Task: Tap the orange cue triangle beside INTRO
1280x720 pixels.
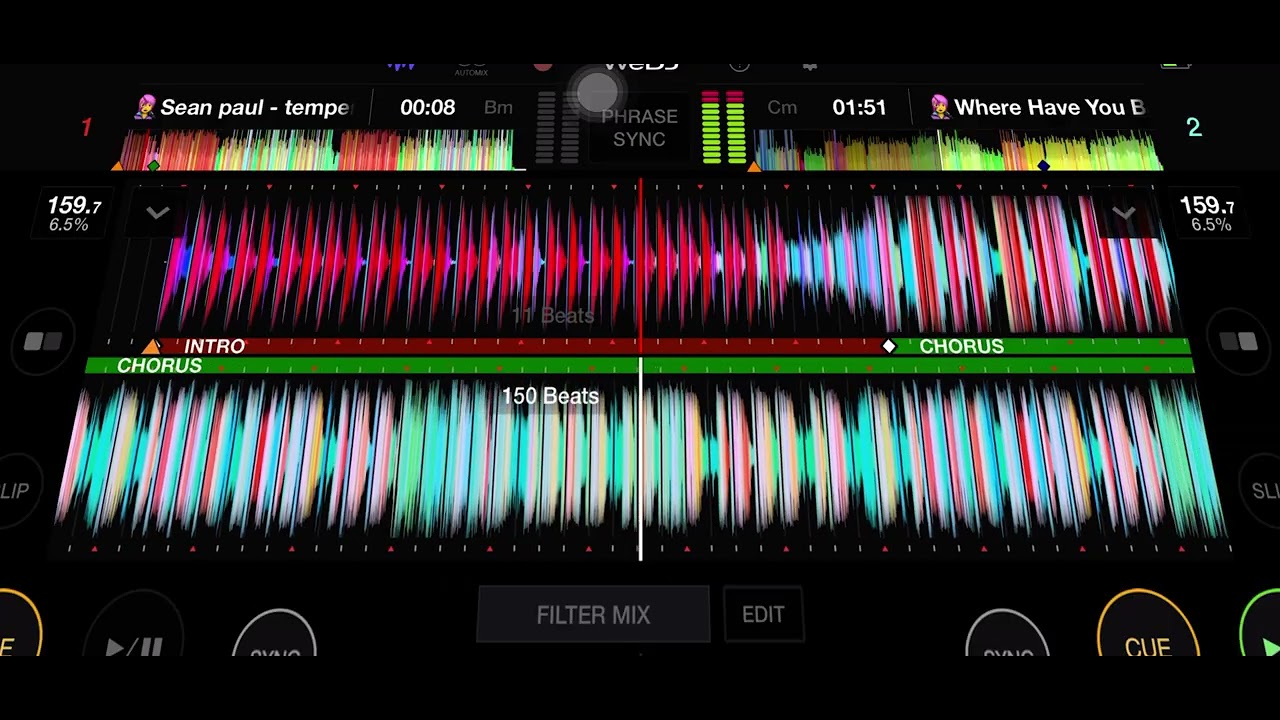Action: pyautogui.click(x=151, y=346)
